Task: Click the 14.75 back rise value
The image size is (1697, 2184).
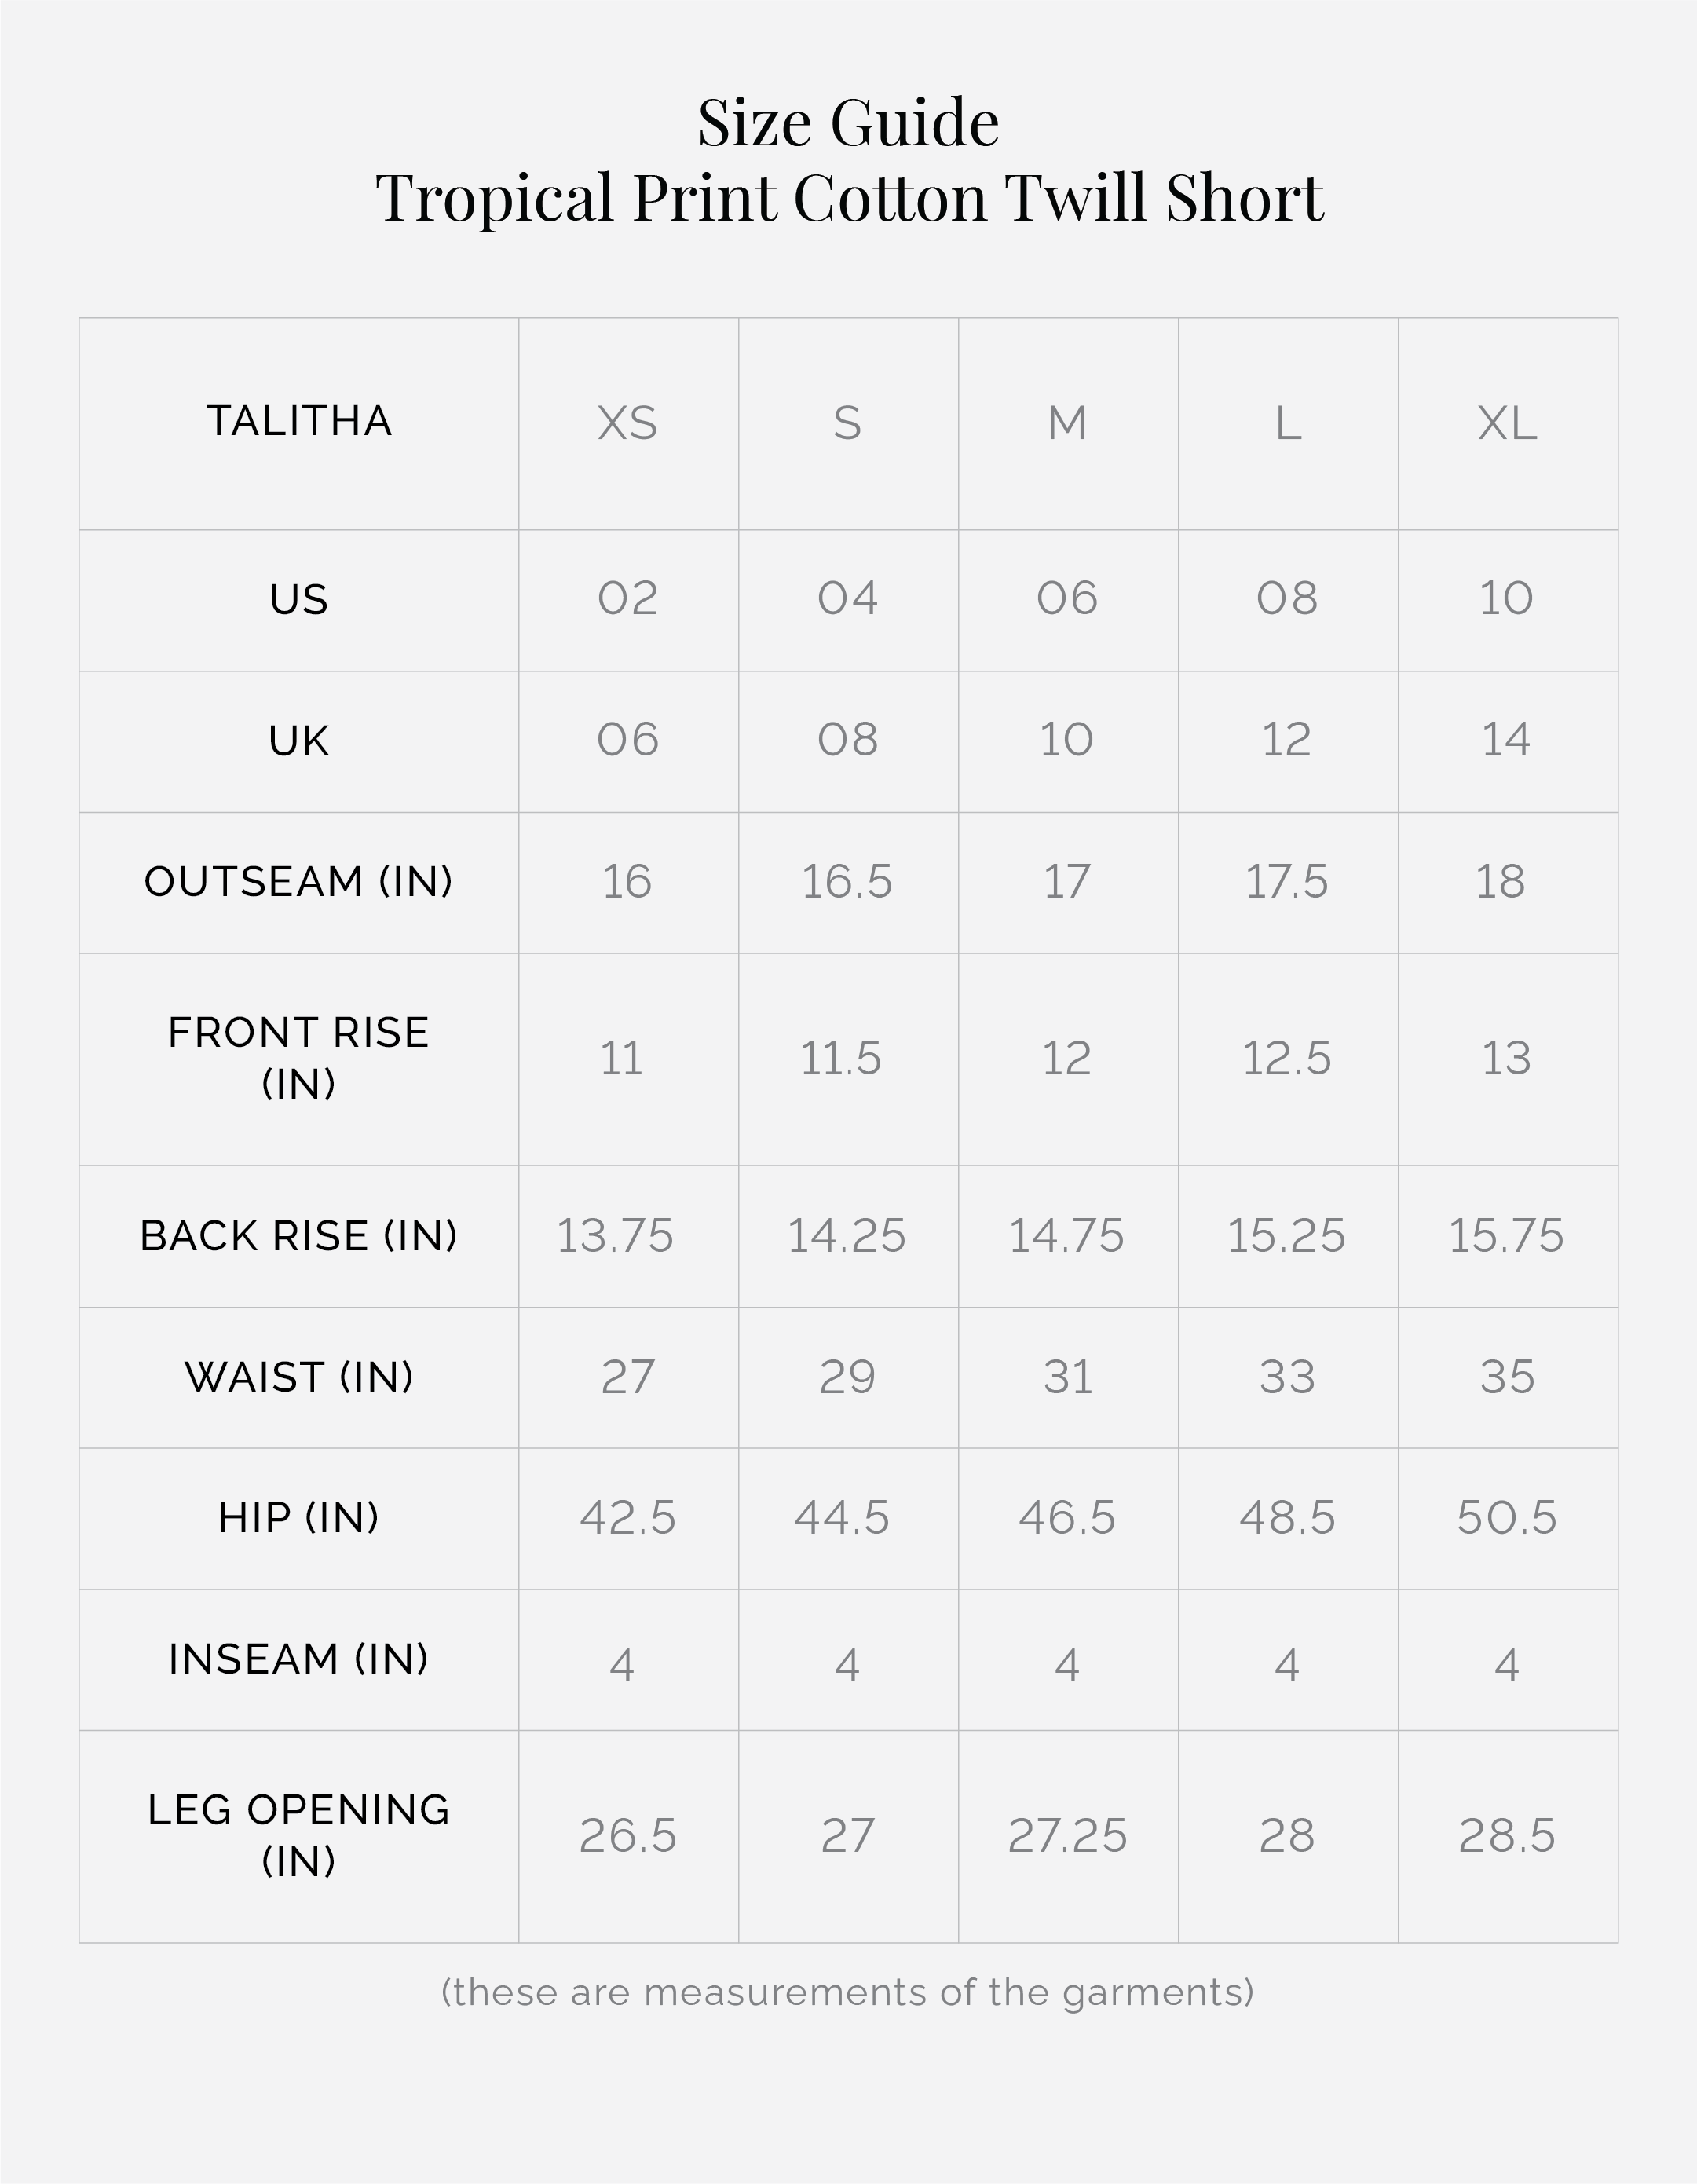Action: [1067, 1236]
